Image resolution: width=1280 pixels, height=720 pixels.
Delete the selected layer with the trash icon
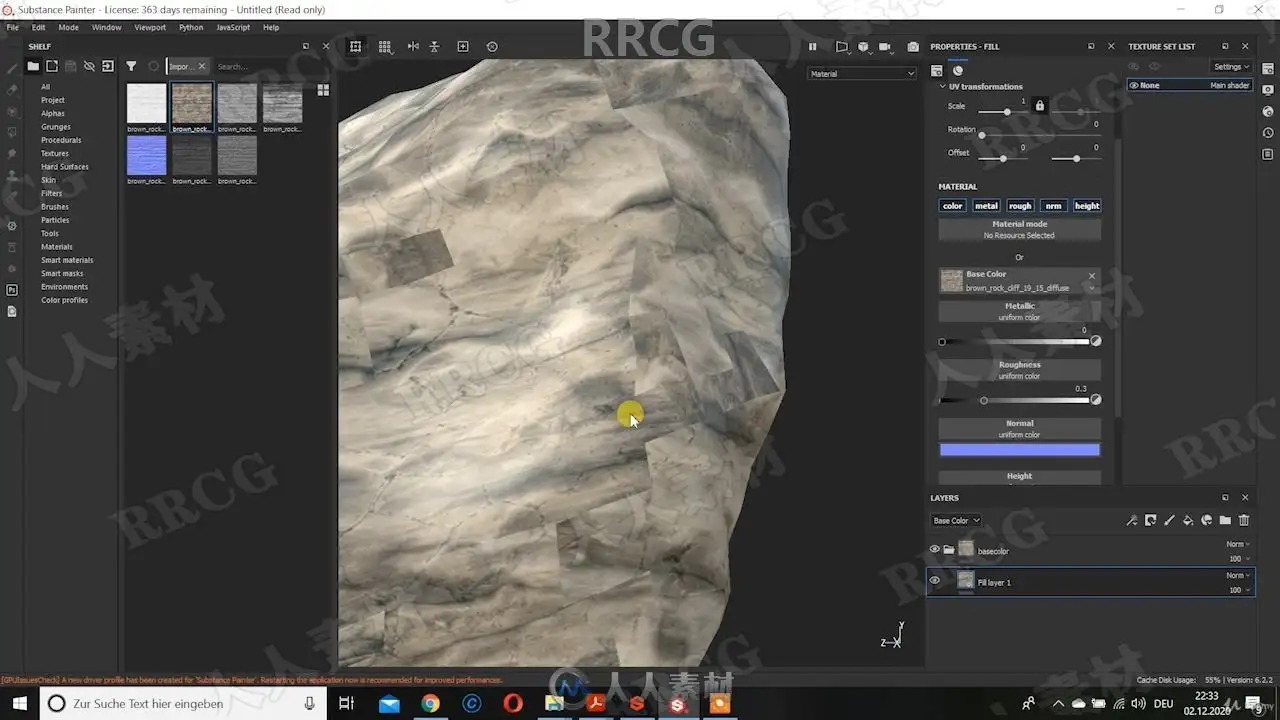coord(1244,520)
